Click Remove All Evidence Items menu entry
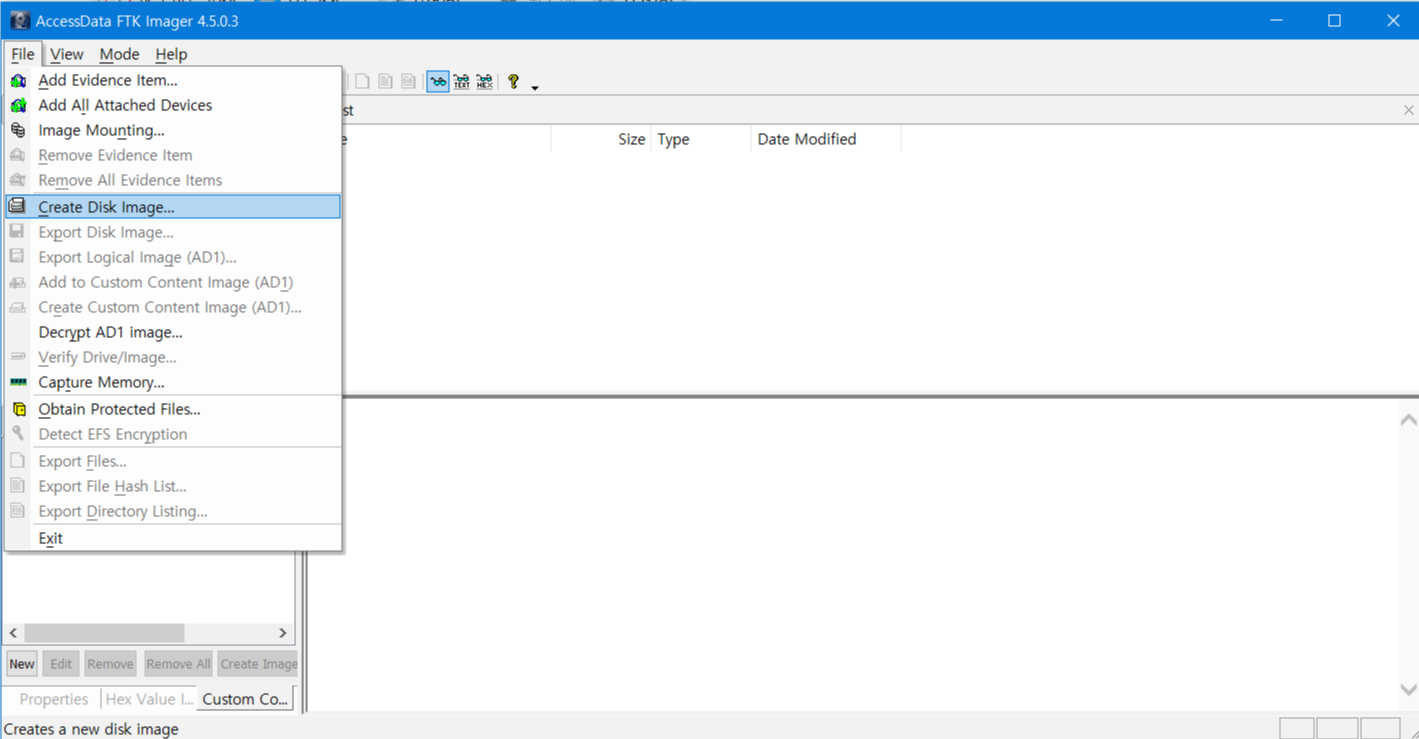The height and width of the screenshot is (739, 1419). (x=173, y=180)
